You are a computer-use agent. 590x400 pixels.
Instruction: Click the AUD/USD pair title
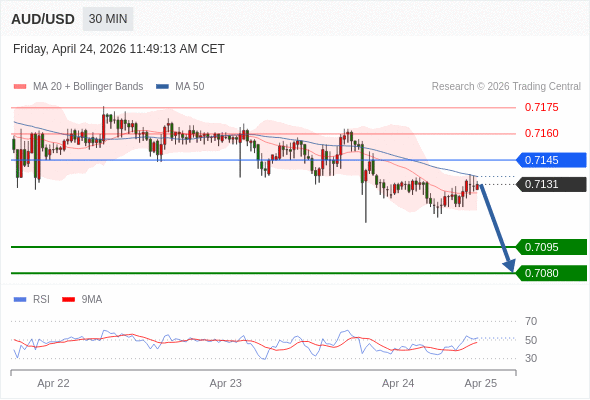pos(43,19)
